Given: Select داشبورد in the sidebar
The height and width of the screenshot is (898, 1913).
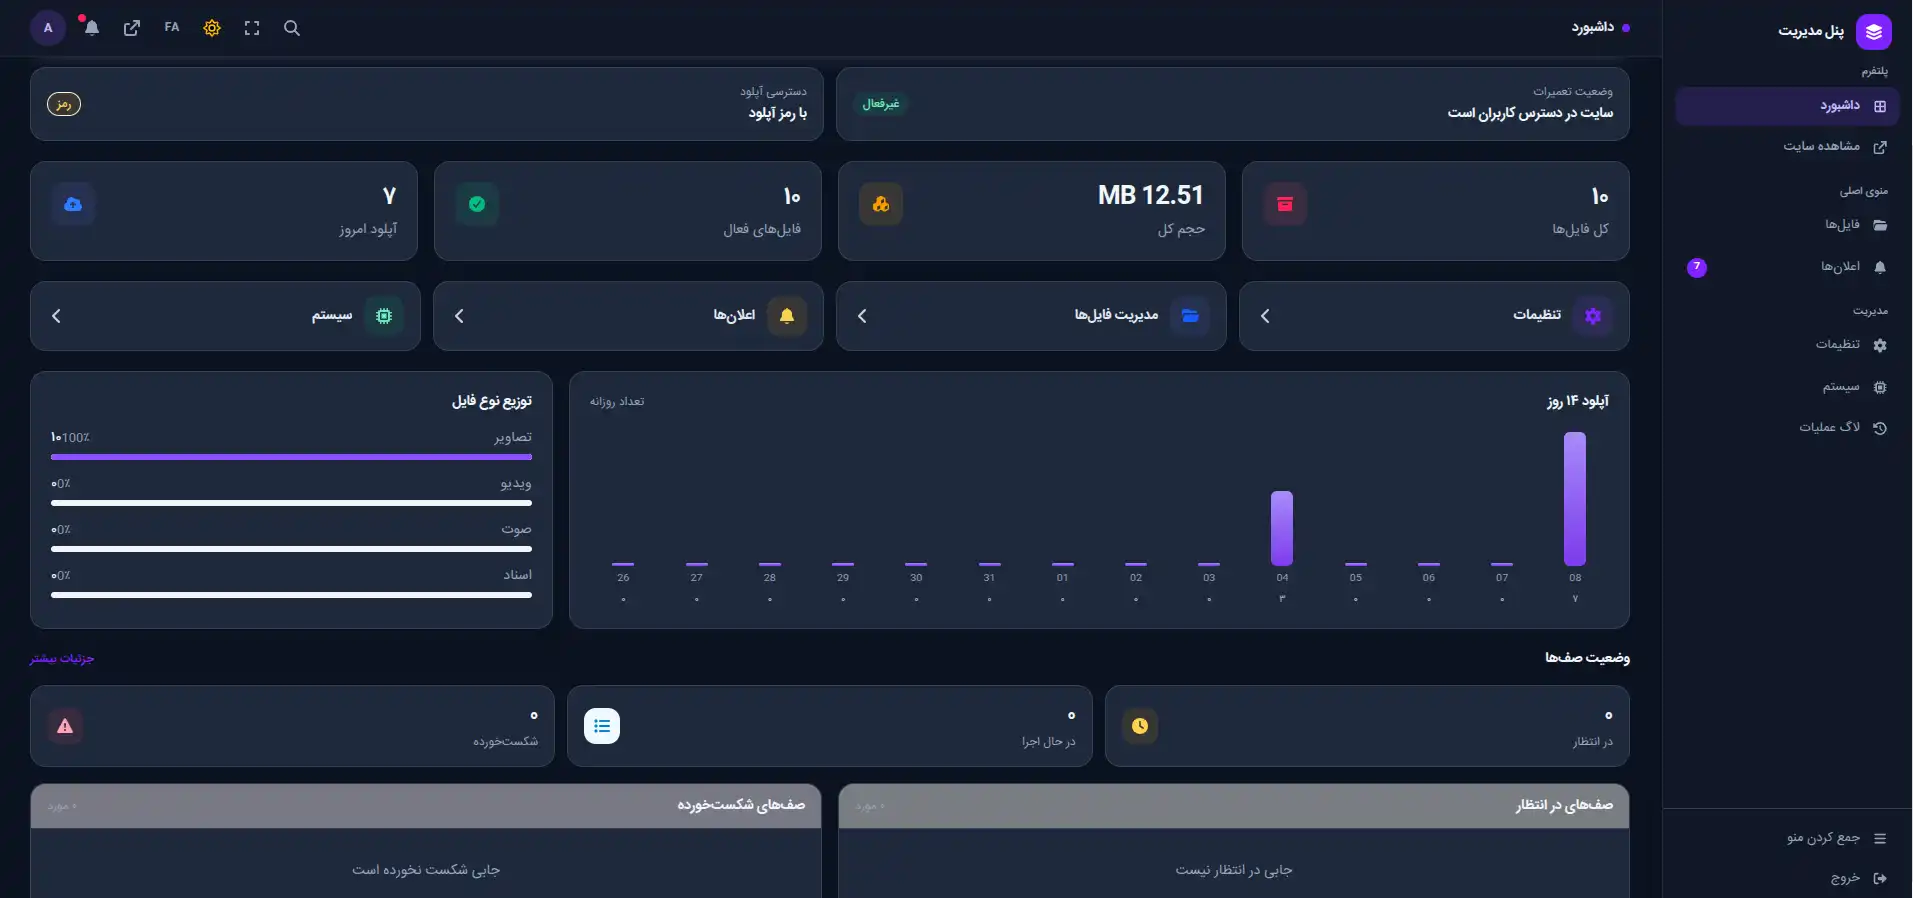Looking at the screenshot, I should [1788, 106].
